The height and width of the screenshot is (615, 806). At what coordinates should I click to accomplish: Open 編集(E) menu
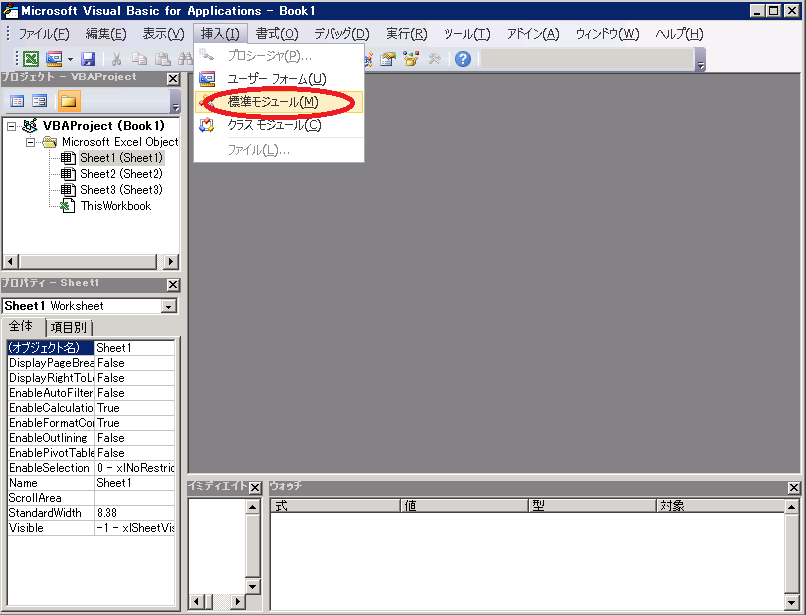(x=106, y=34)
